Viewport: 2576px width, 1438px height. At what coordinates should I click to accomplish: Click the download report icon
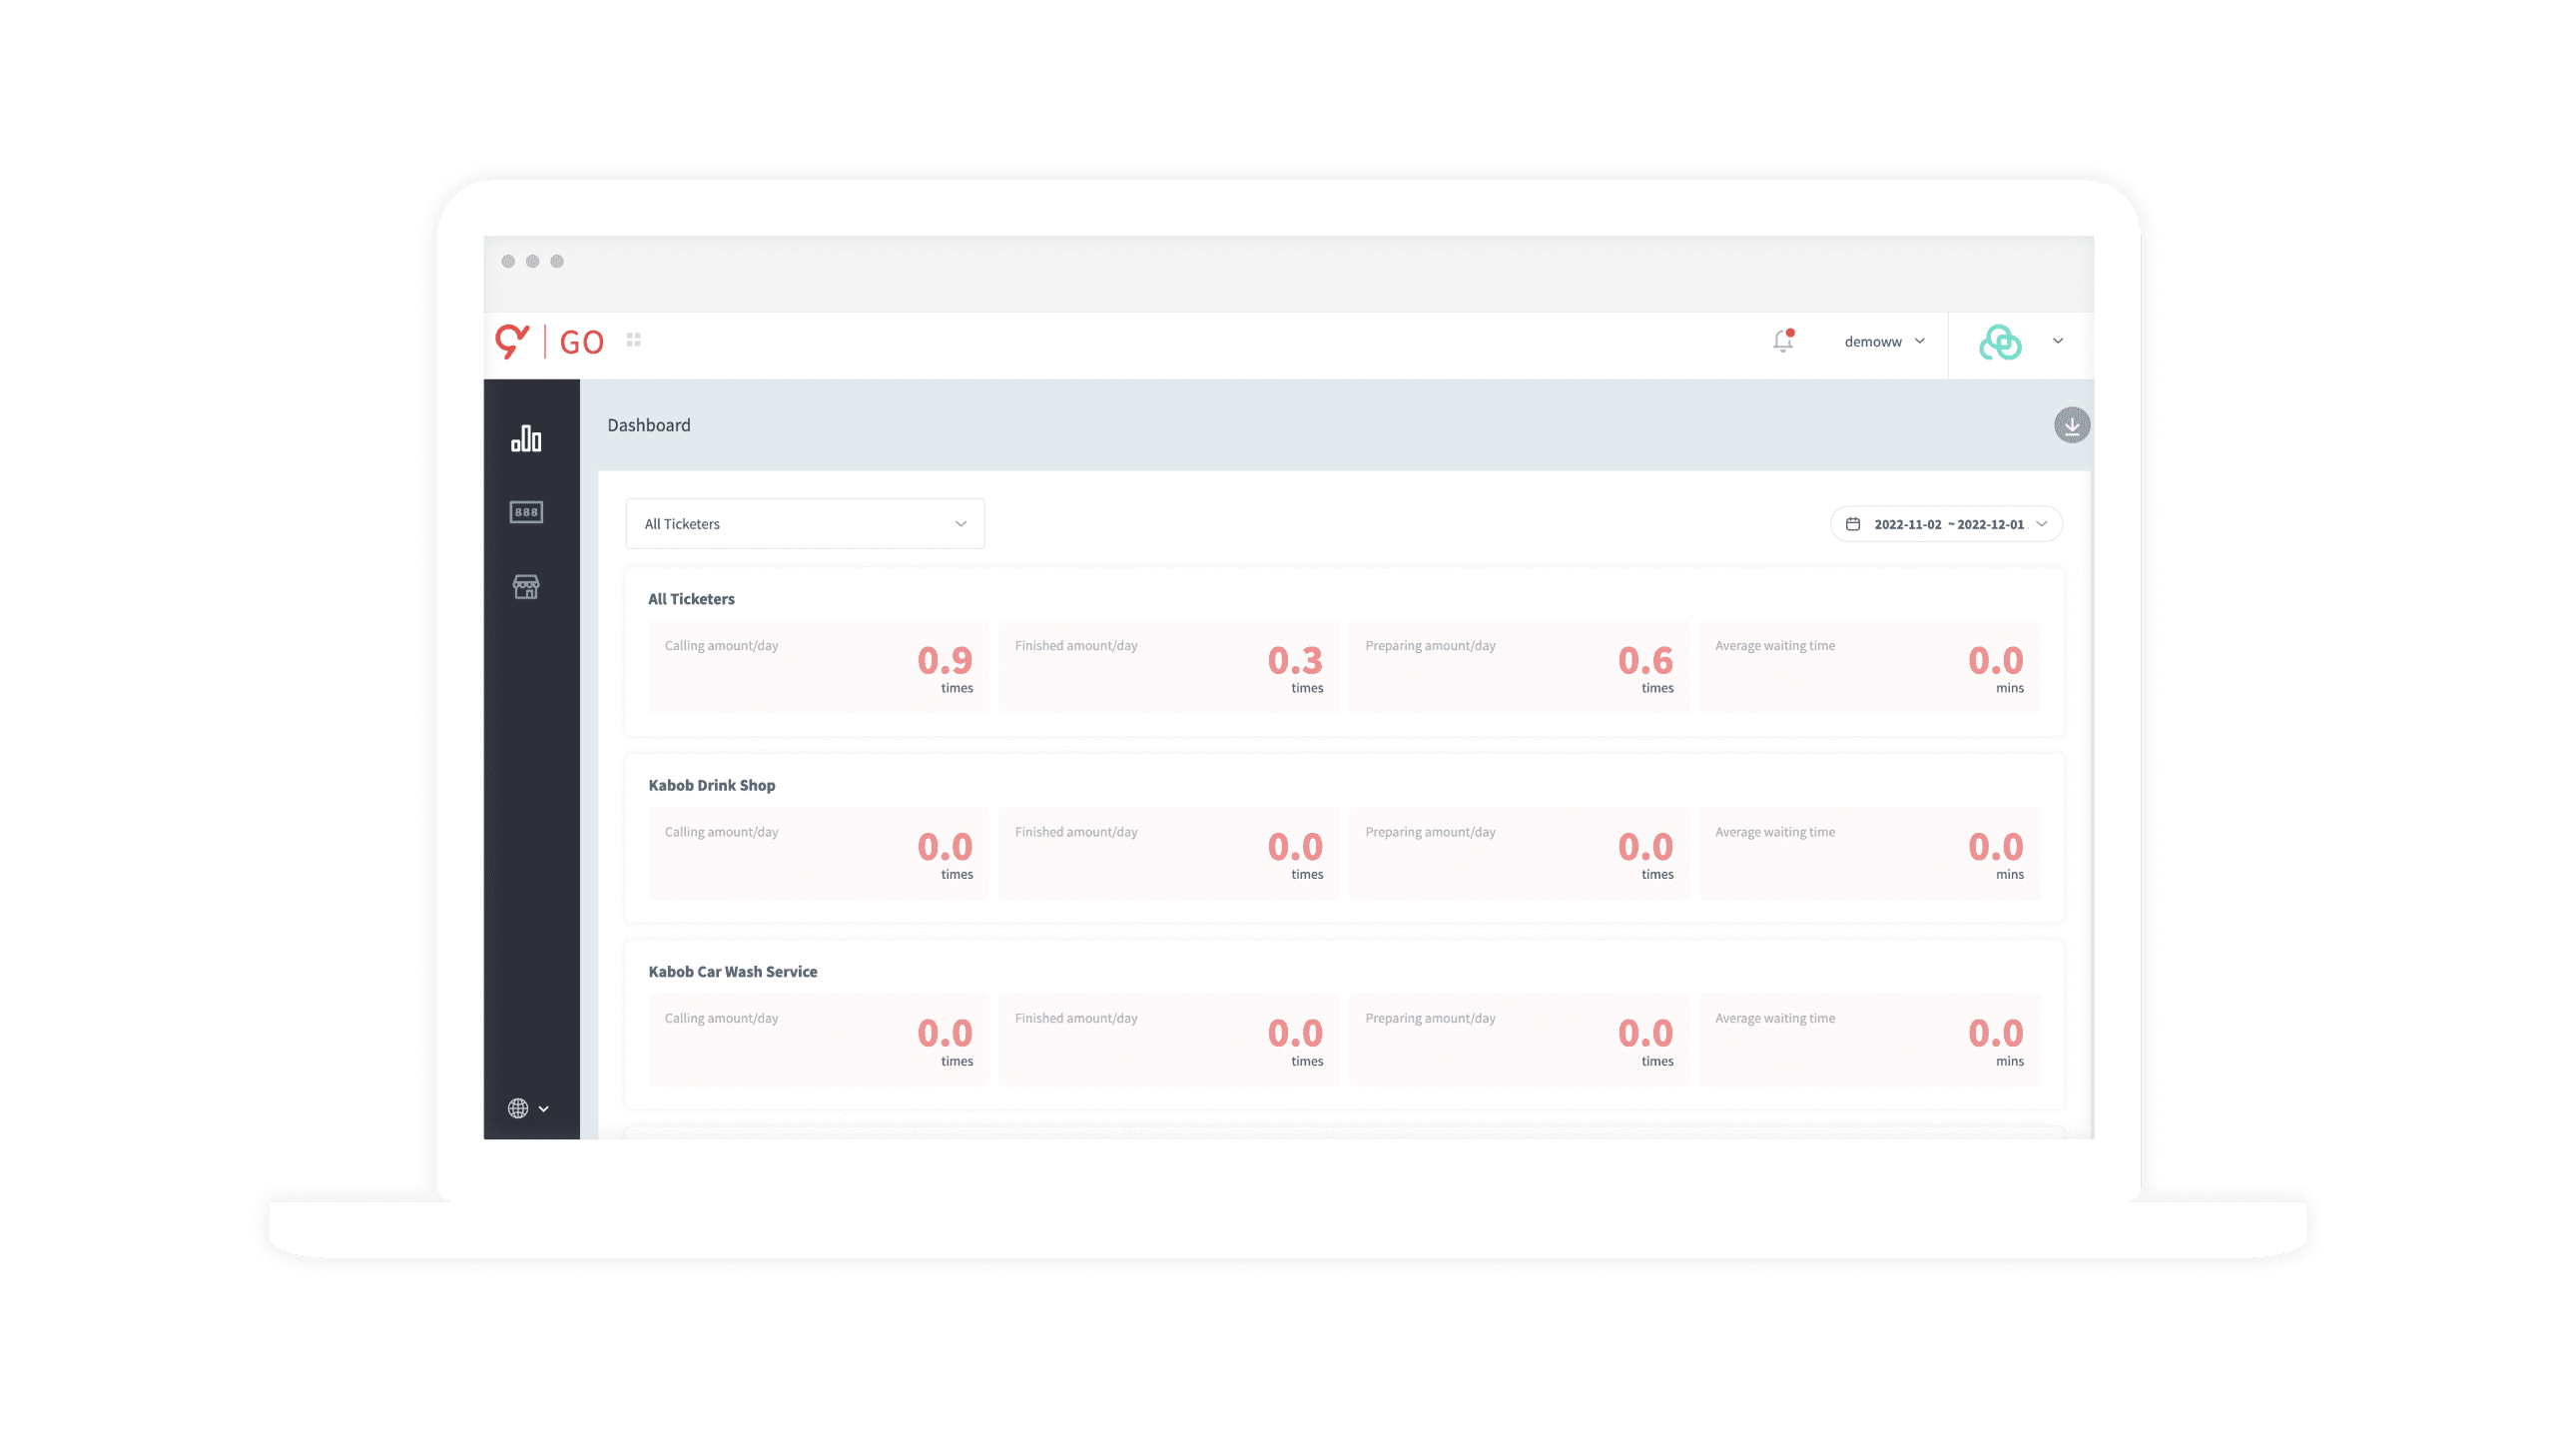point(2071,425)
